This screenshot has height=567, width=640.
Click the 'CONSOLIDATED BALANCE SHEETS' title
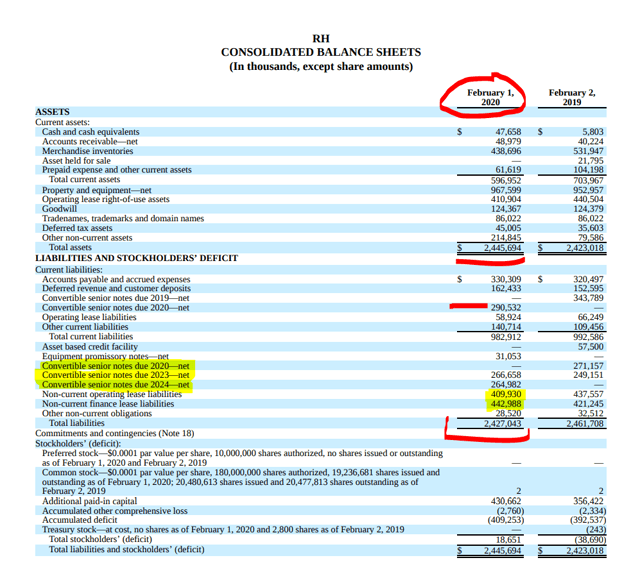(321, 52)
